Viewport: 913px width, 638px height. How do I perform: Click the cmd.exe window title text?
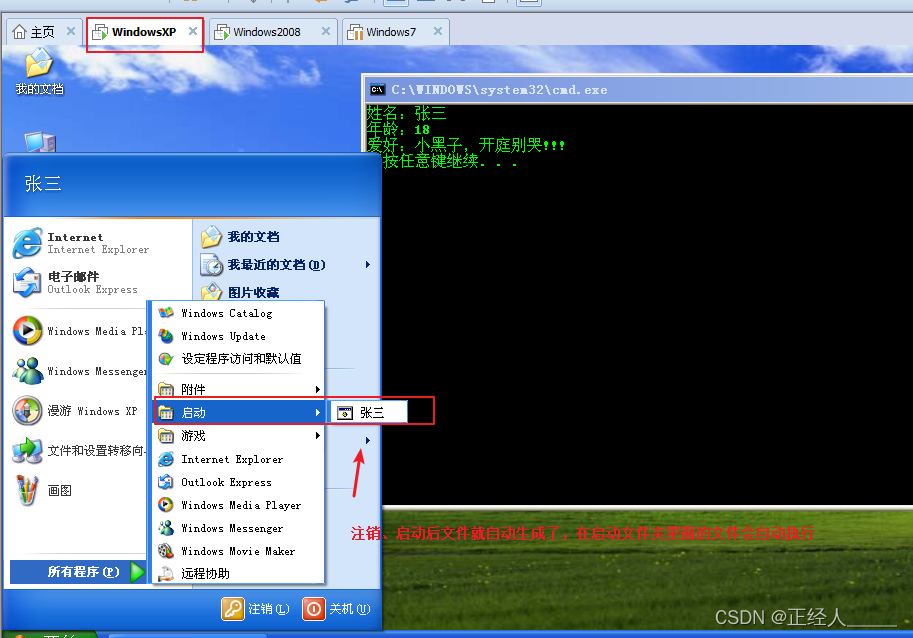(499, 90)
